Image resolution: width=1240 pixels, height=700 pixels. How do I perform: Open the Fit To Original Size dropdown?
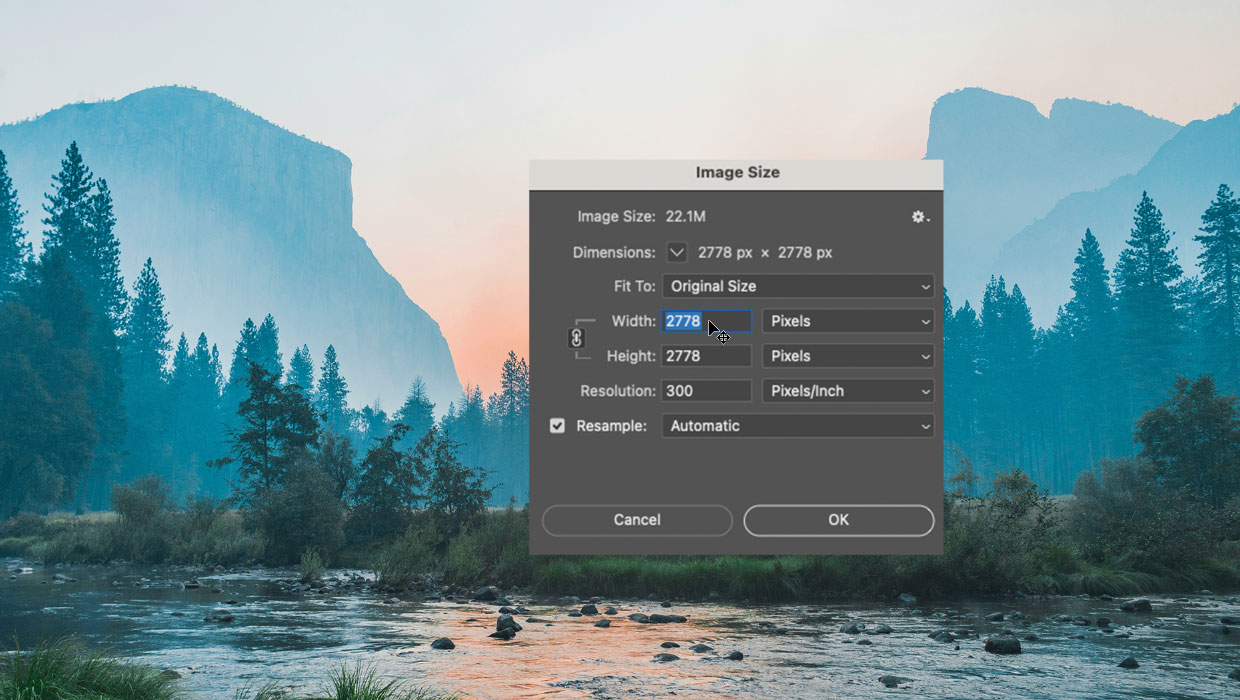coord(798,286)
